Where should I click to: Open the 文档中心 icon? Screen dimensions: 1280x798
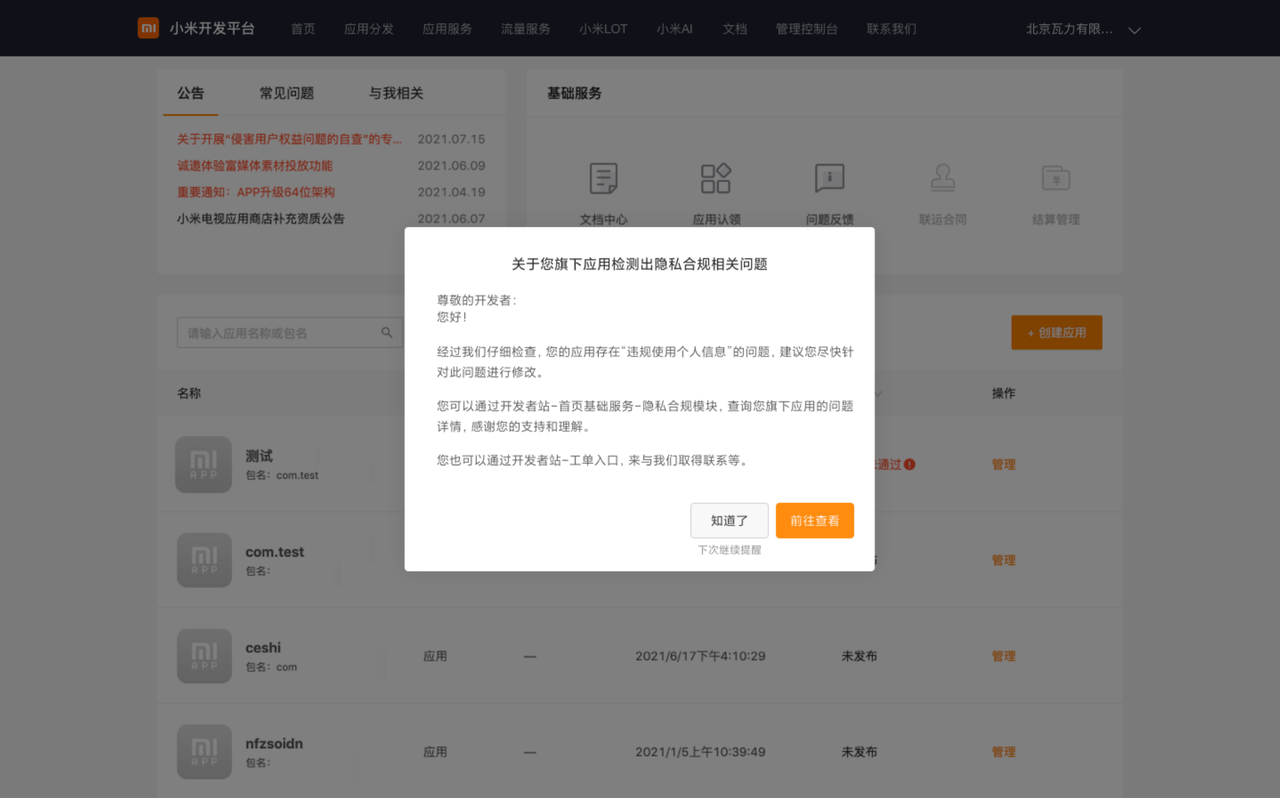(604, 179)
